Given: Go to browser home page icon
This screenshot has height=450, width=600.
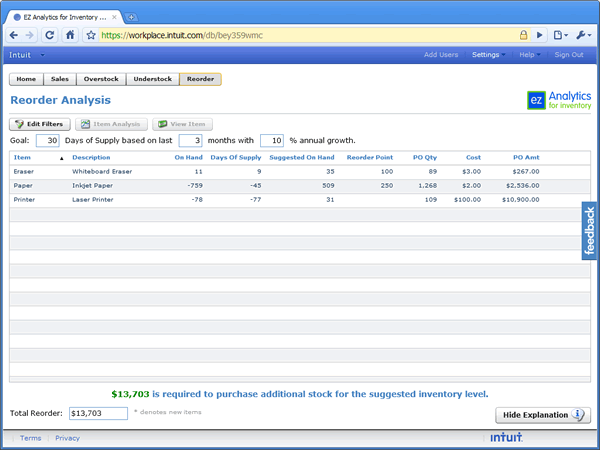Looking at the screenshot, I should [x=70, y=34].
